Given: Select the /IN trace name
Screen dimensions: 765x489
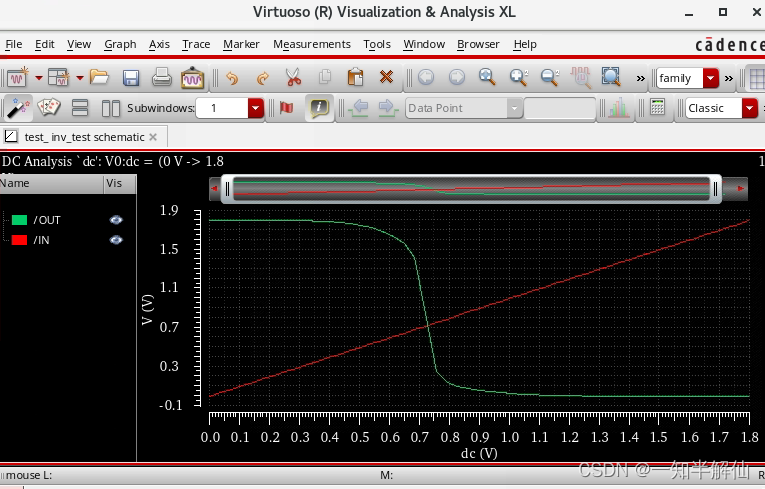Looking at the screenshot, I should (x=41, y=240).
